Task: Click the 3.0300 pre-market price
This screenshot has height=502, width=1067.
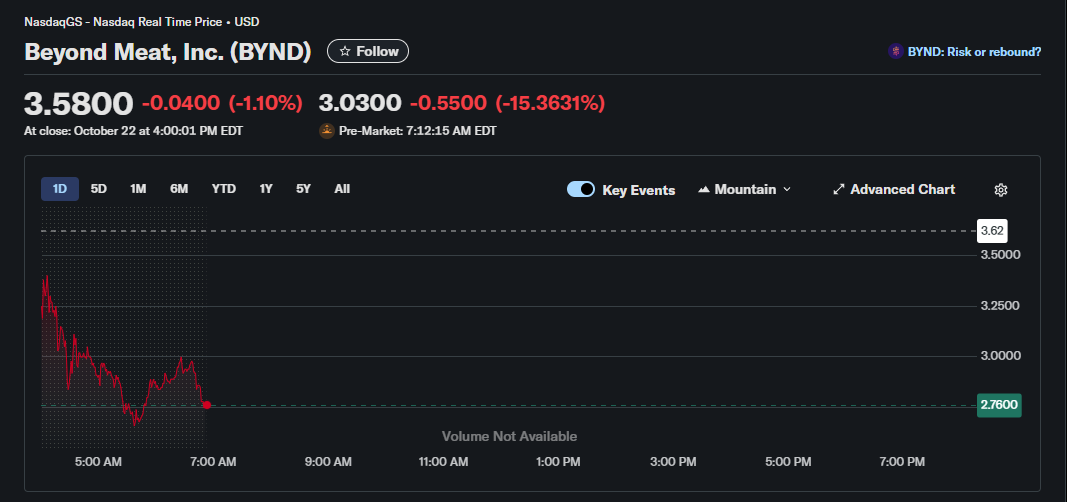Action: pyautogui.click(x=361, y=103)
